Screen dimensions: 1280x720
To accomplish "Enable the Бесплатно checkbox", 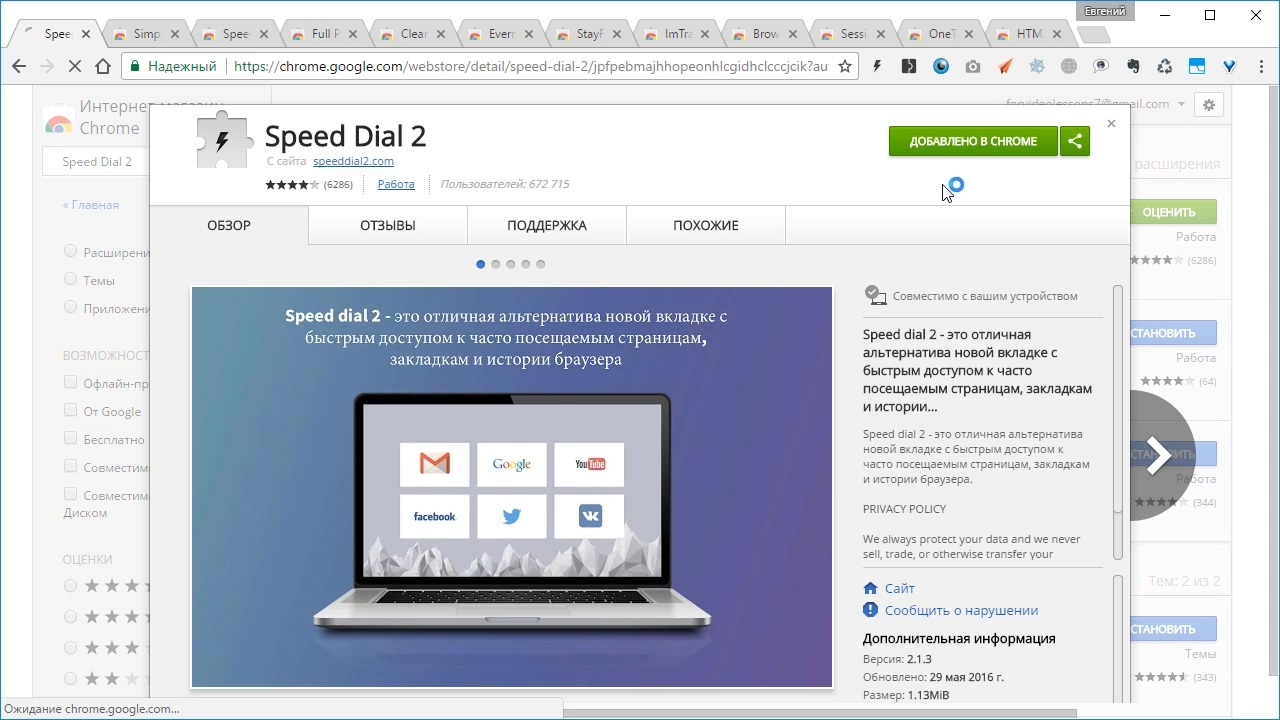I will click(x=70, y=438).
